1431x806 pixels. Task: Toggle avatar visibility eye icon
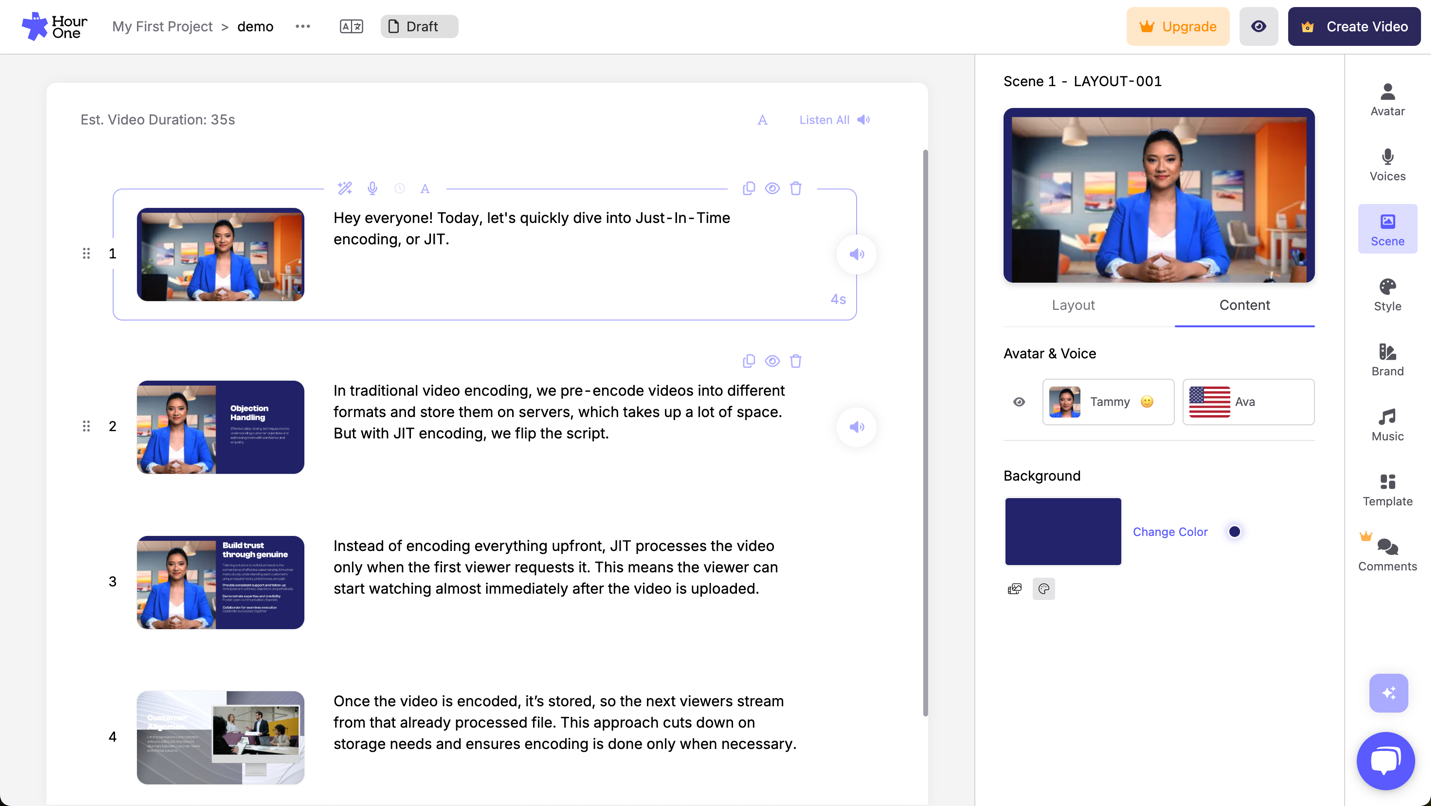[1019, 402]
